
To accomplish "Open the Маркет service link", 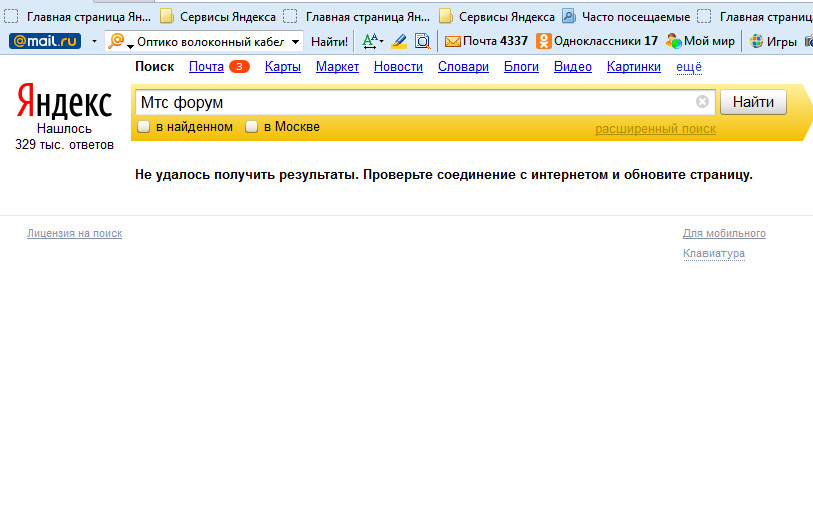I will click(x=337, y=67).
